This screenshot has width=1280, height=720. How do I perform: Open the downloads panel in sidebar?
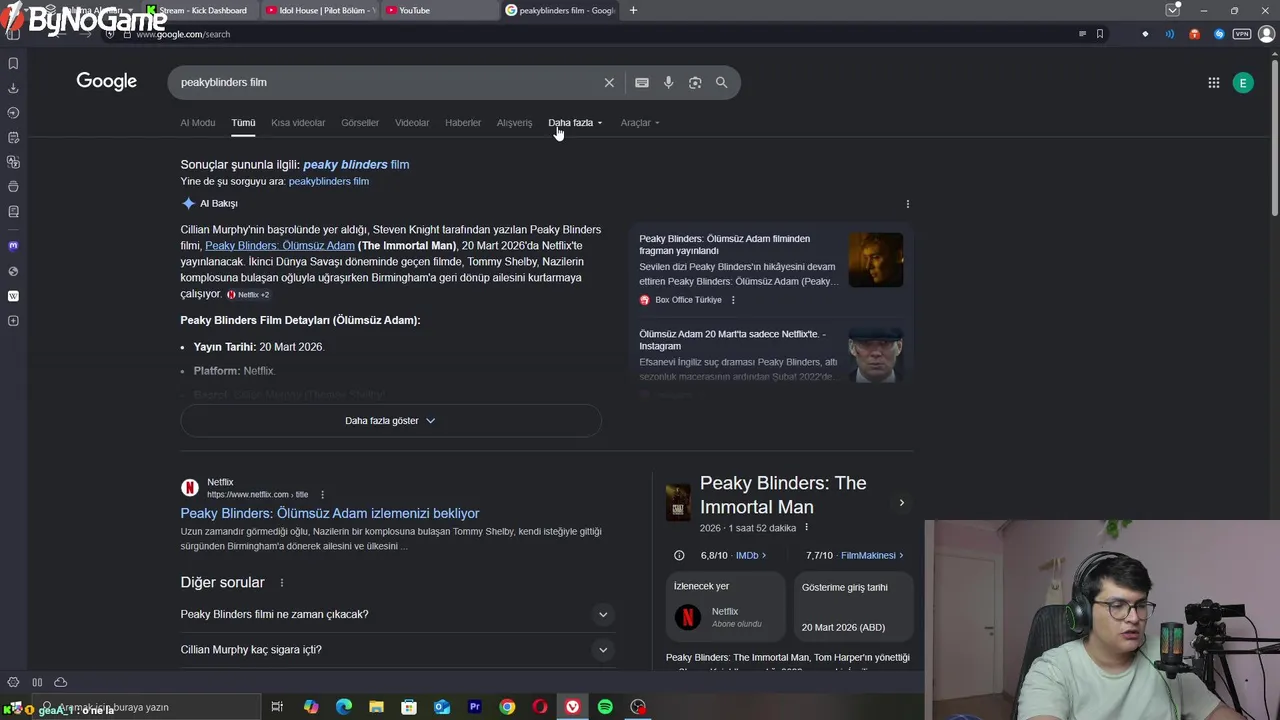tap(13, 88)
